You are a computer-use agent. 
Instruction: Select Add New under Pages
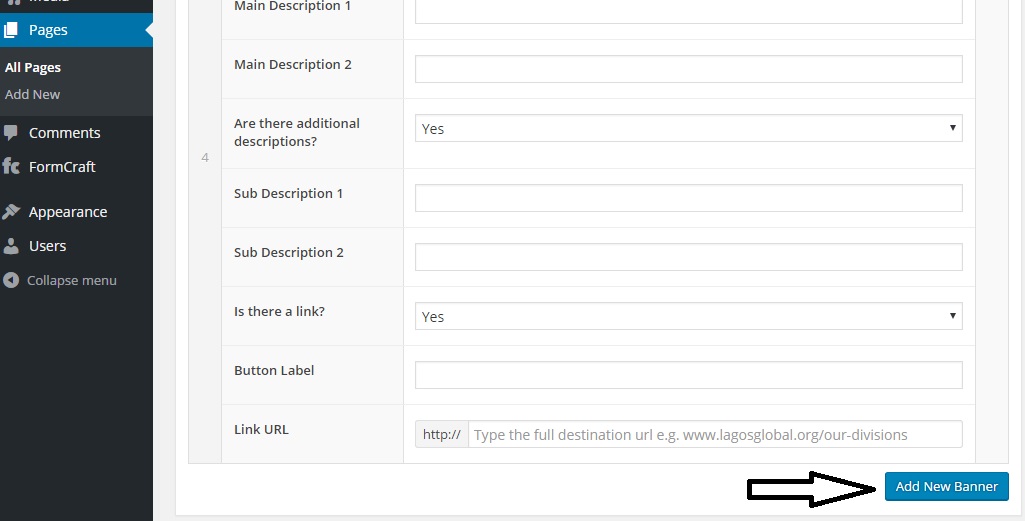pos(33,95)
